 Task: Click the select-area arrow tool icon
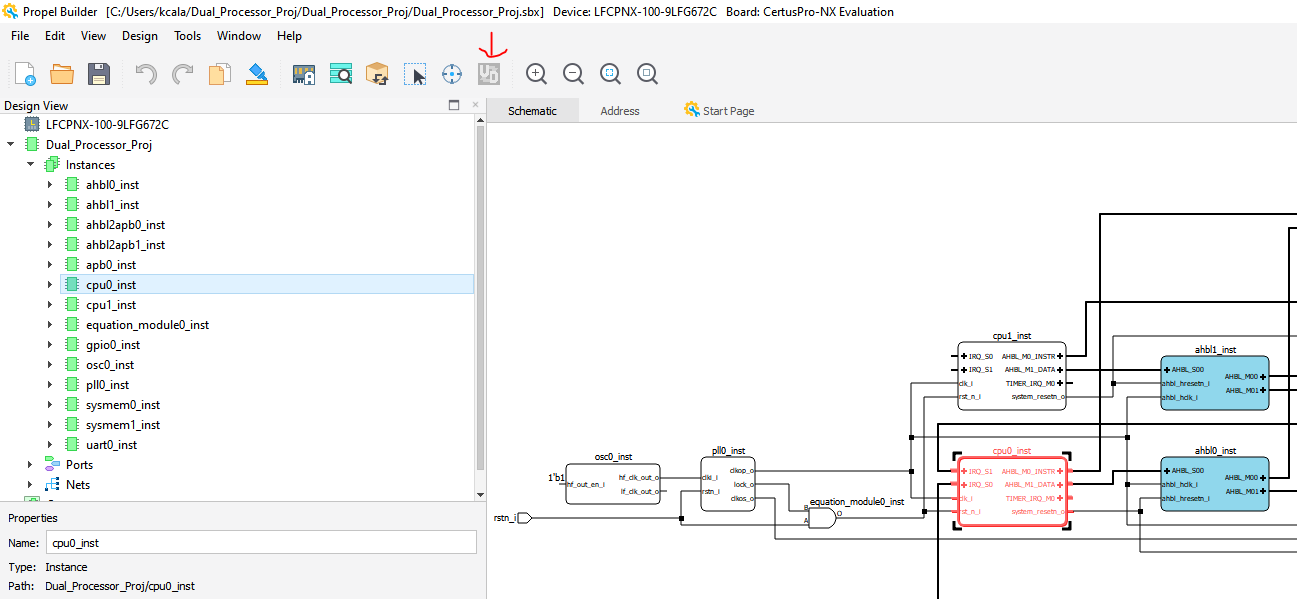(x=415, y=74)
